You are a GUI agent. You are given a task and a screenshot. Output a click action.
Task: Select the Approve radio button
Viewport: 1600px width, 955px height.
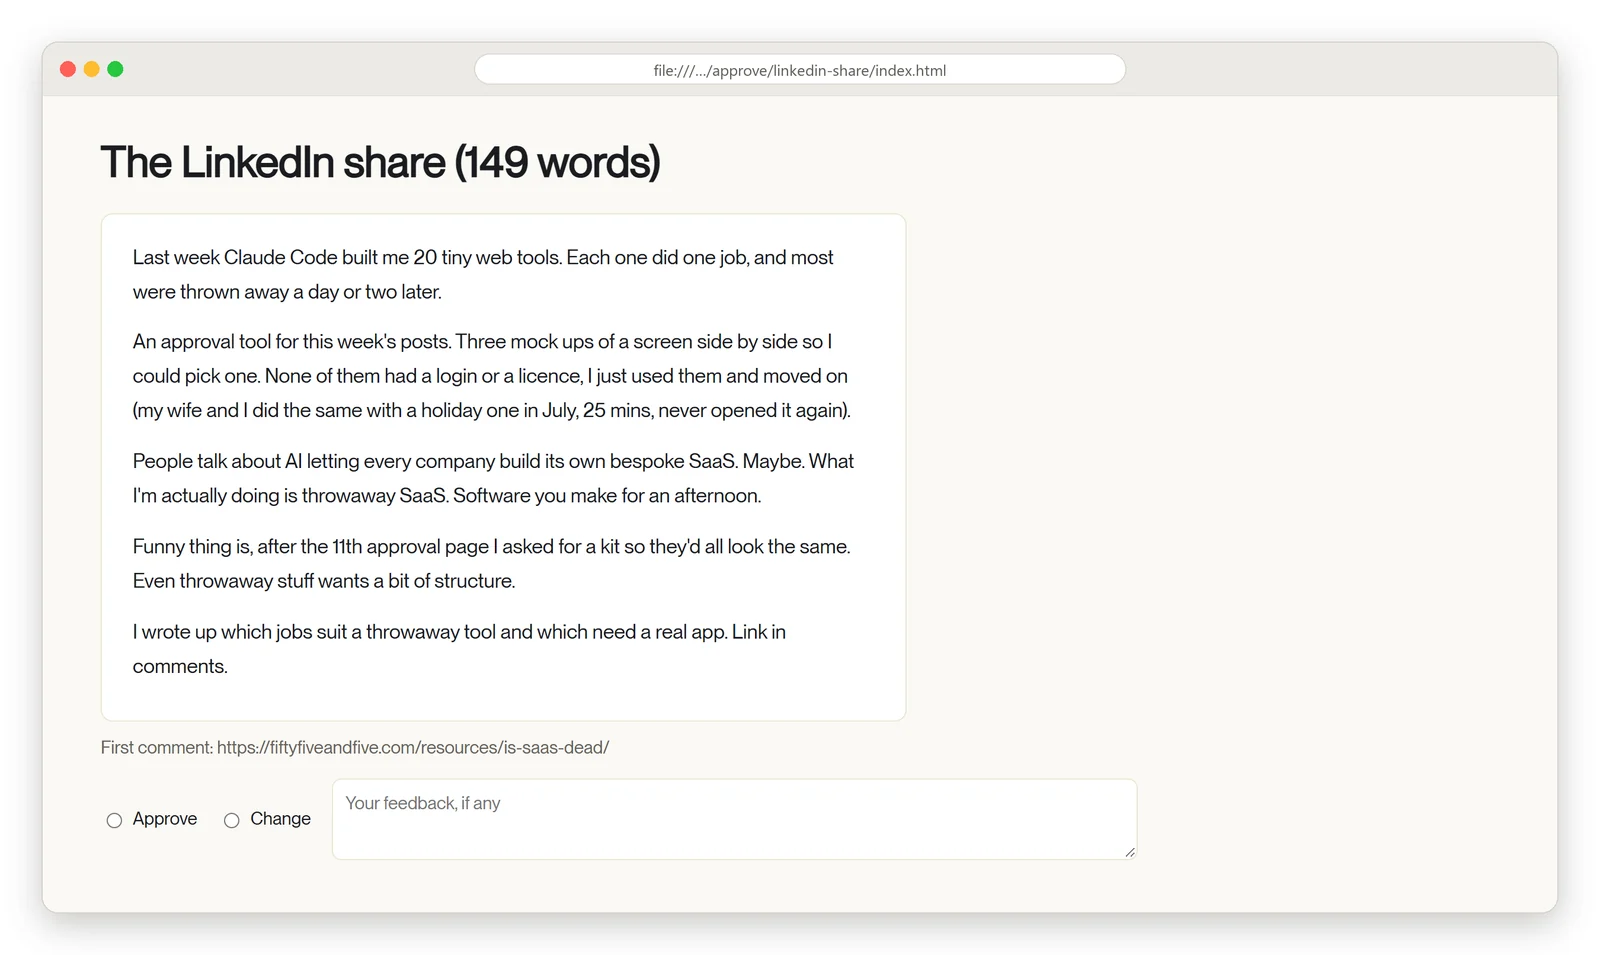[114, 820]
